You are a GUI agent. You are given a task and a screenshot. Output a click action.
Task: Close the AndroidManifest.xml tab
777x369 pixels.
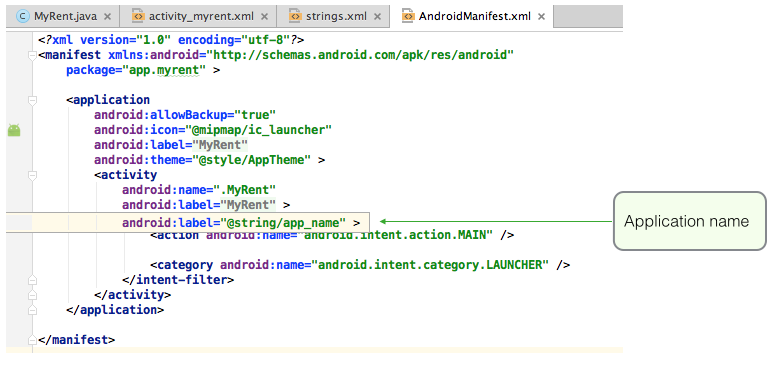(542, 17)
